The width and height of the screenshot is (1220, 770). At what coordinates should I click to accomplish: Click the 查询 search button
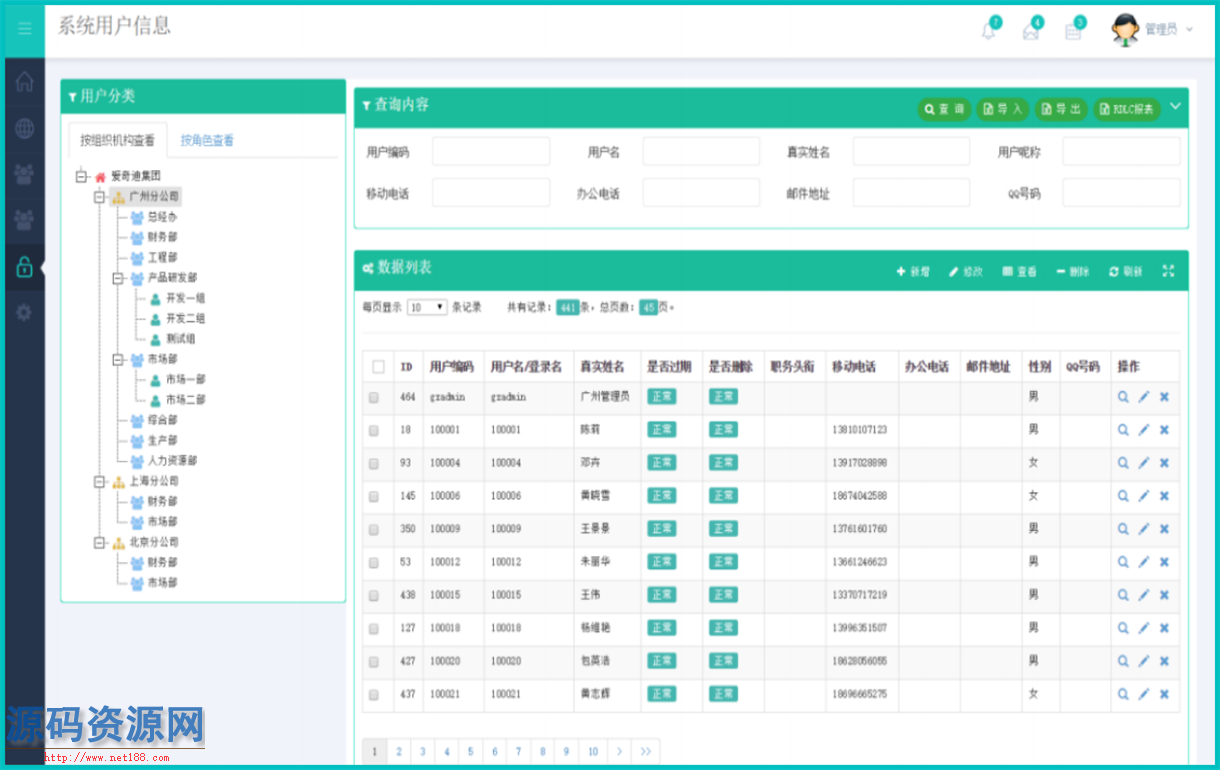tap(944, 109)
